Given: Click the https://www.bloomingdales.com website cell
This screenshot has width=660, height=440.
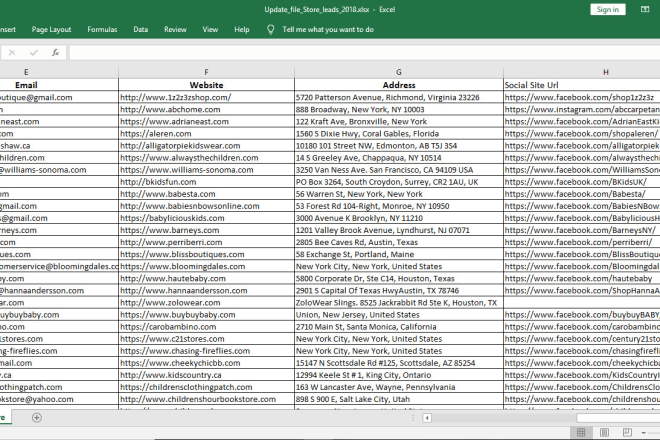Looking at the screenshot, I should [206, 267].
